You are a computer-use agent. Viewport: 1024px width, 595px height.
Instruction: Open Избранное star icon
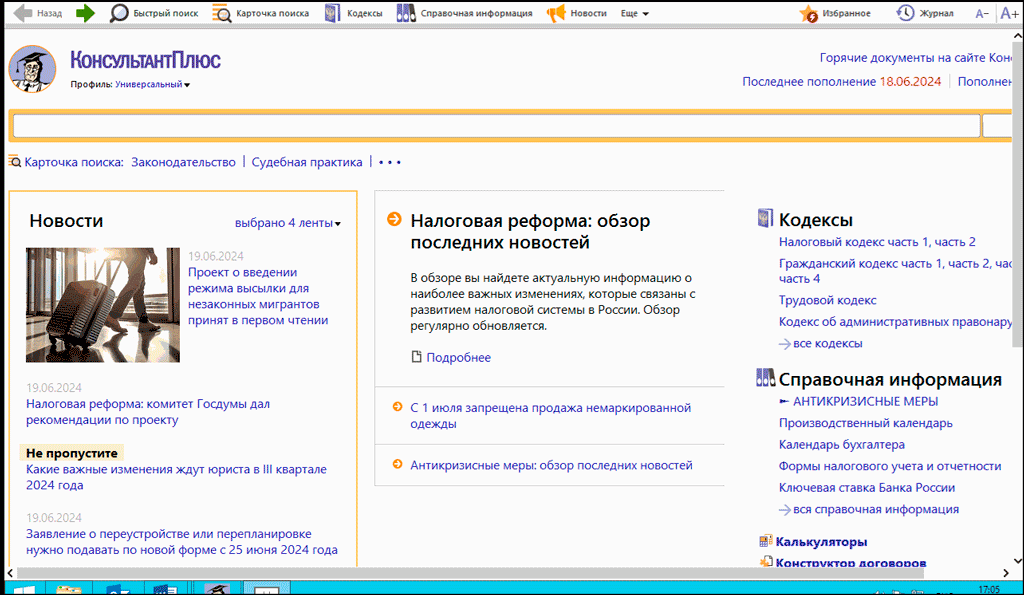tap(808, 13)
